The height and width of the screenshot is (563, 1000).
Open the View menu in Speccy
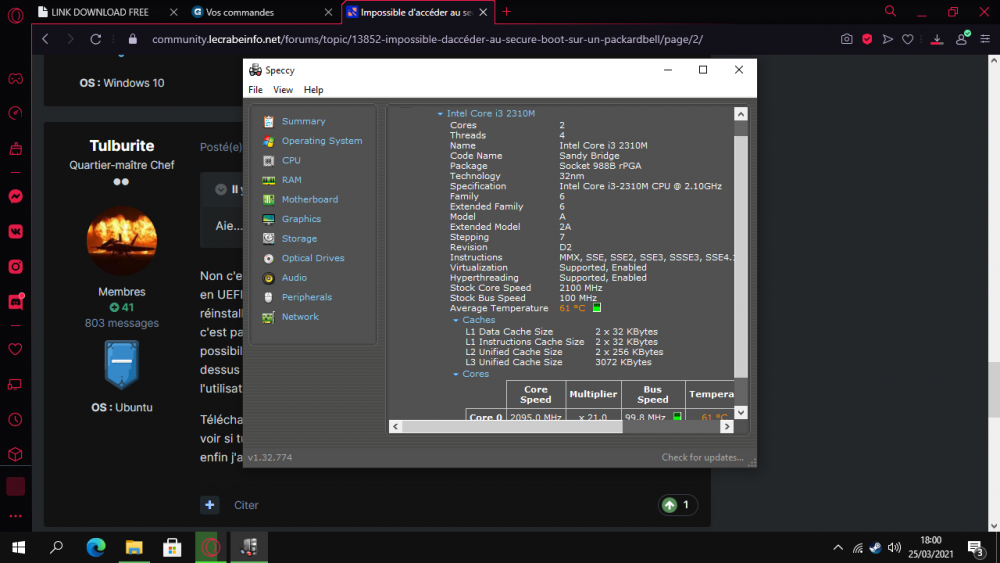point(283,90)
